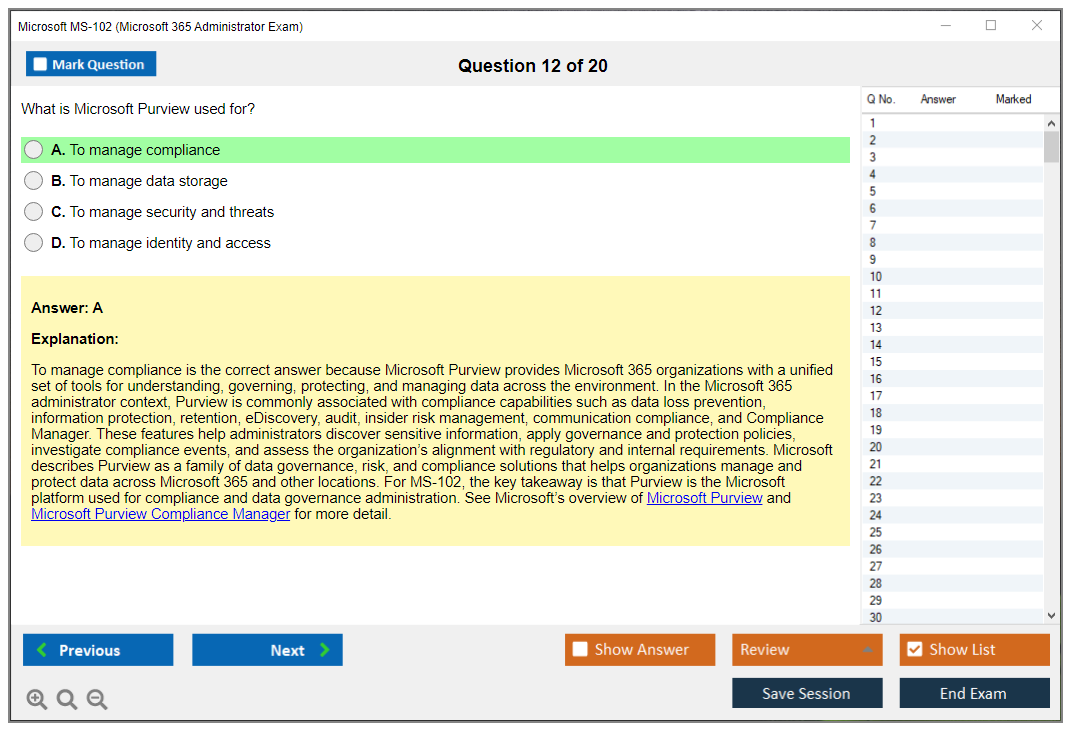Open the Microsoft Purview Compliance Manager link
Viewport: 1075px width, 735px height.
[160, 514]
